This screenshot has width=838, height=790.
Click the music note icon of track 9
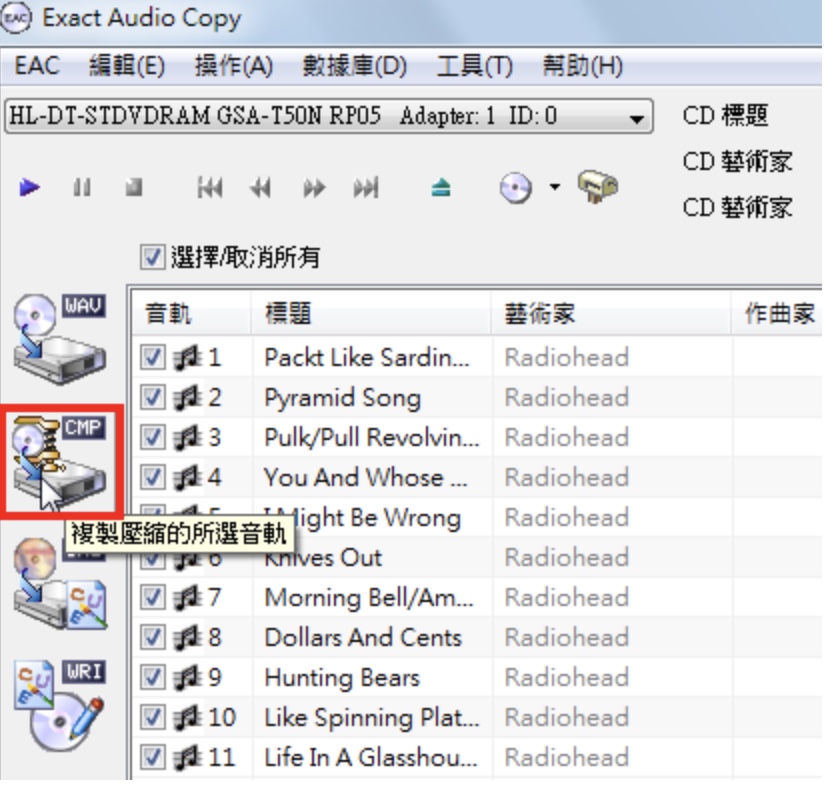[188, 678]
